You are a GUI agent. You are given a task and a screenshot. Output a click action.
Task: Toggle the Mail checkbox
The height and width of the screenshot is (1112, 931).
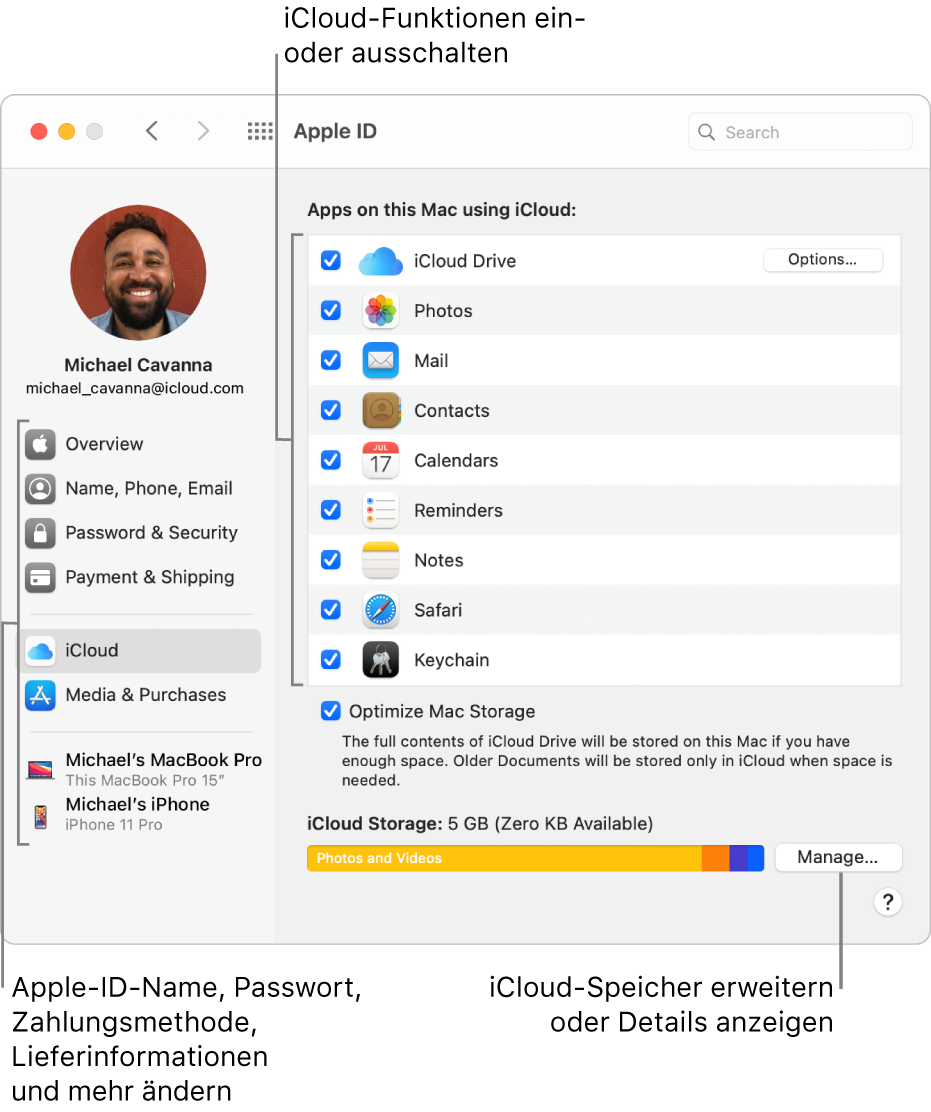[x=330, y=360]
